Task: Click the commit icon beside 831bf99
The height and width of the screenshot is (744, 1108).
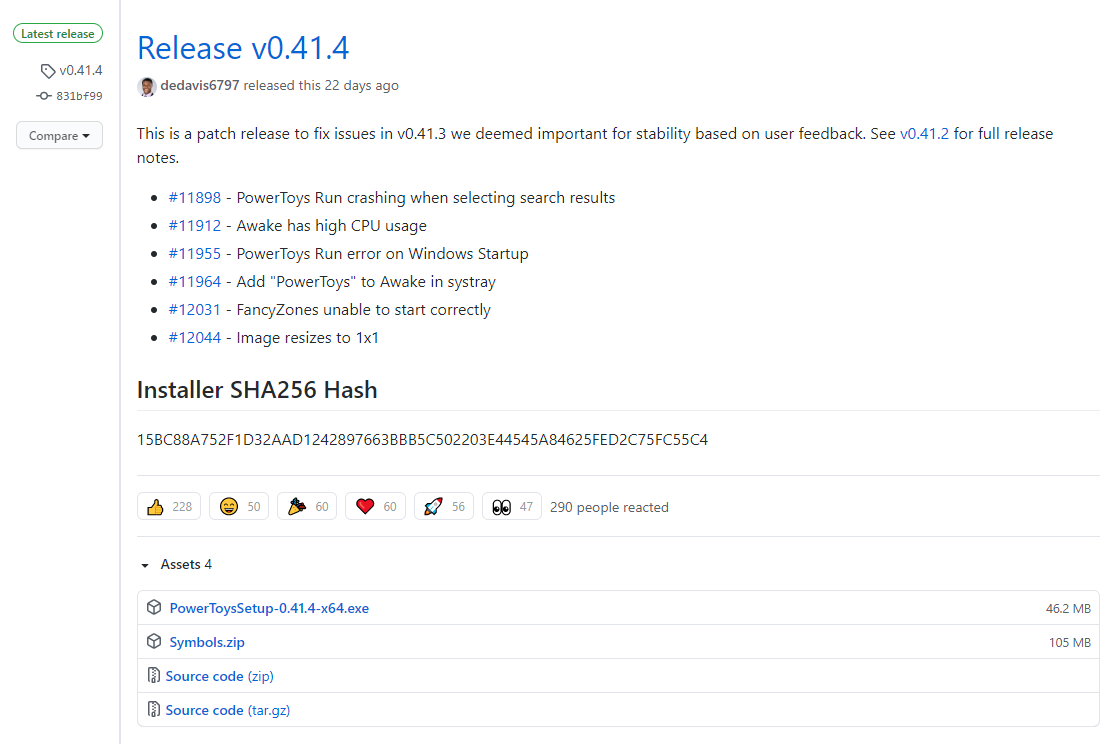Action: (x=44, y=96)
